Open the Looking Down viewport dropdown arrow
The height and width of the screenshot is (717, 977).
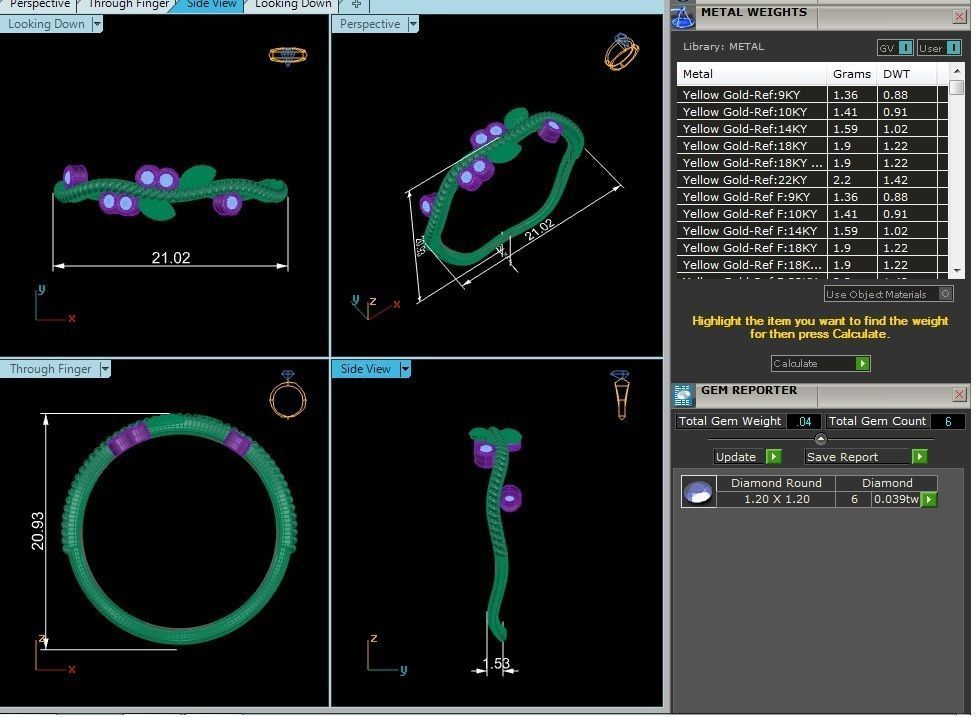coord(97,24)
